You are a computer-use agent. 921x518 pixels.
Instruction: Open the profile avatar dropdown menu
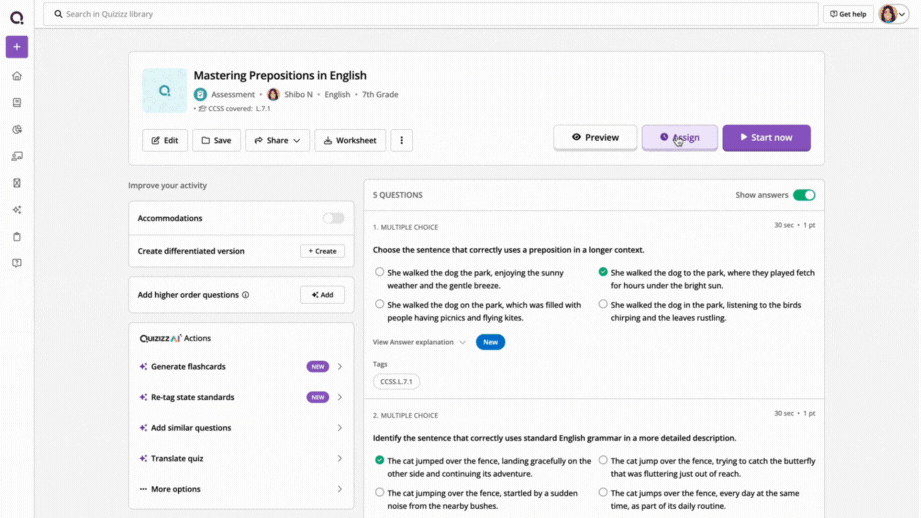coord(893,14)
